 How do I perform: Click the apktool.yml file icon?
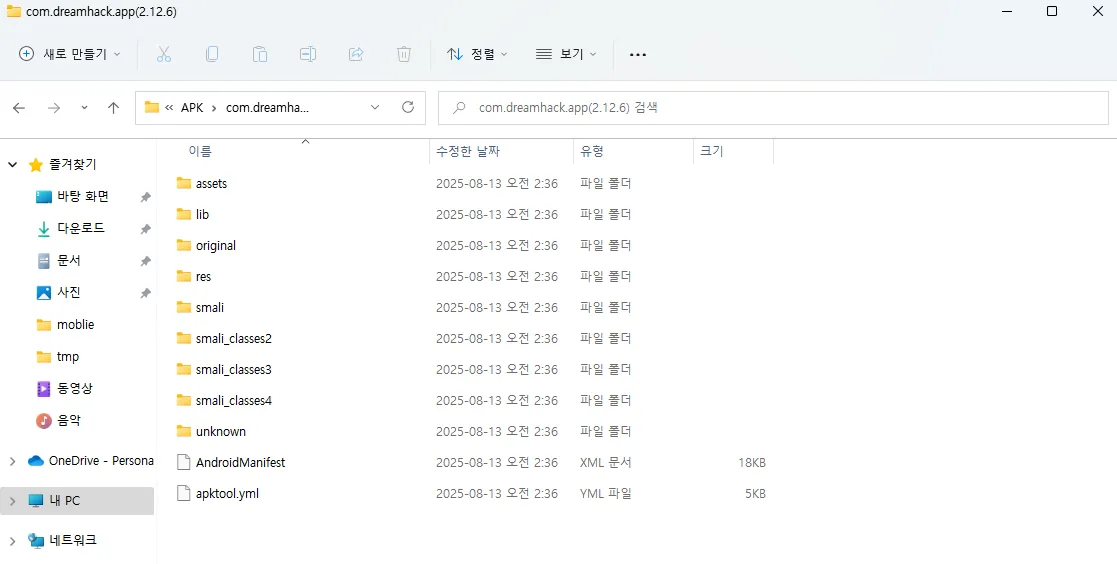click(x=184, y=493)
